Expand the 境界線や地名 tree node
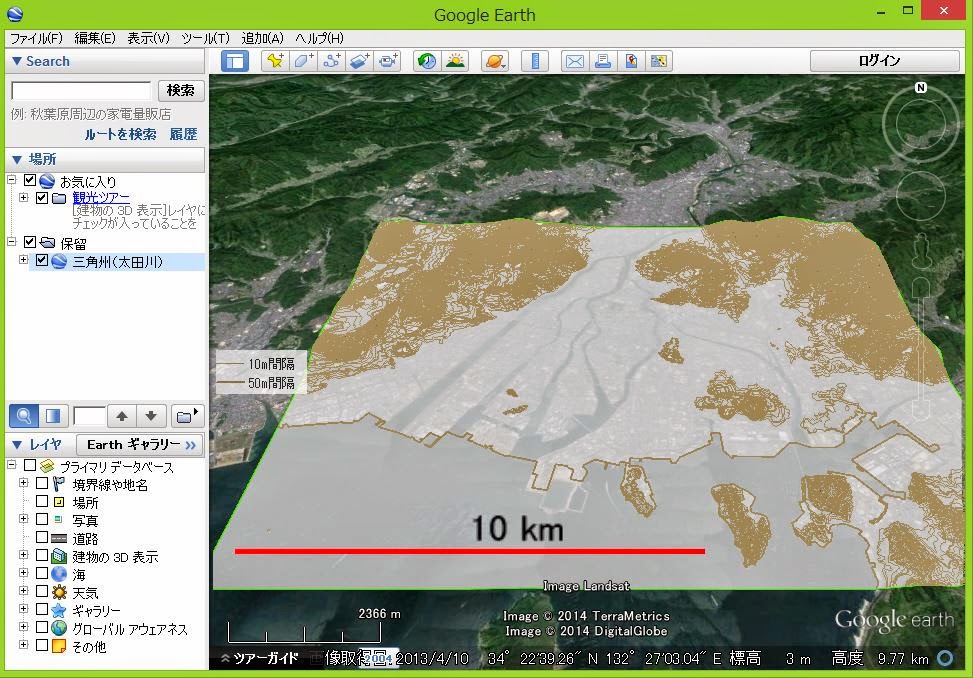Screen dimensions: 973x678 pyautogui.click(x=24, y=482)
